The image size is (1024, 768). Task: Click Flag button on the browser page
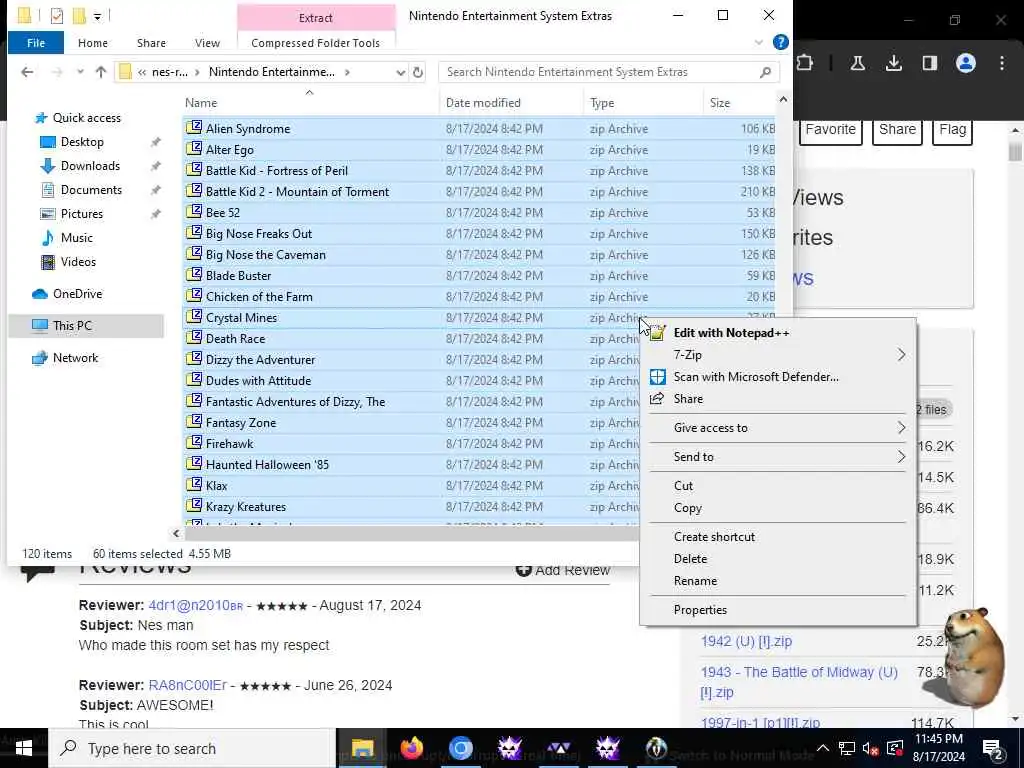952,130
